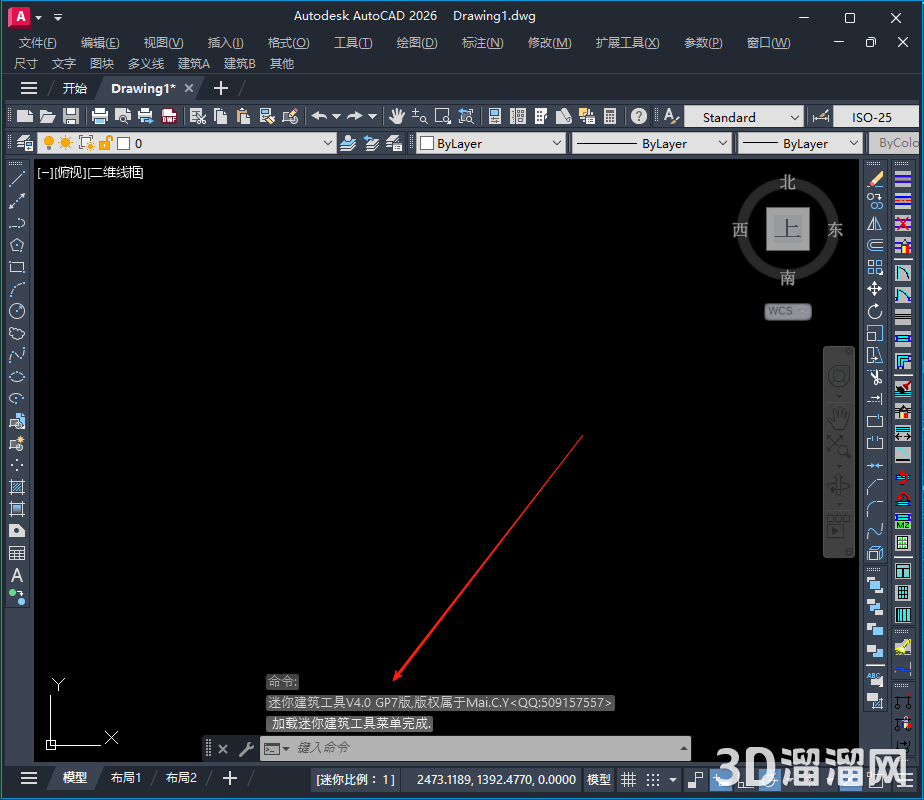Select the Polygon draw tool
This screenshot has width=924, height=800.
tap(17, 245)
